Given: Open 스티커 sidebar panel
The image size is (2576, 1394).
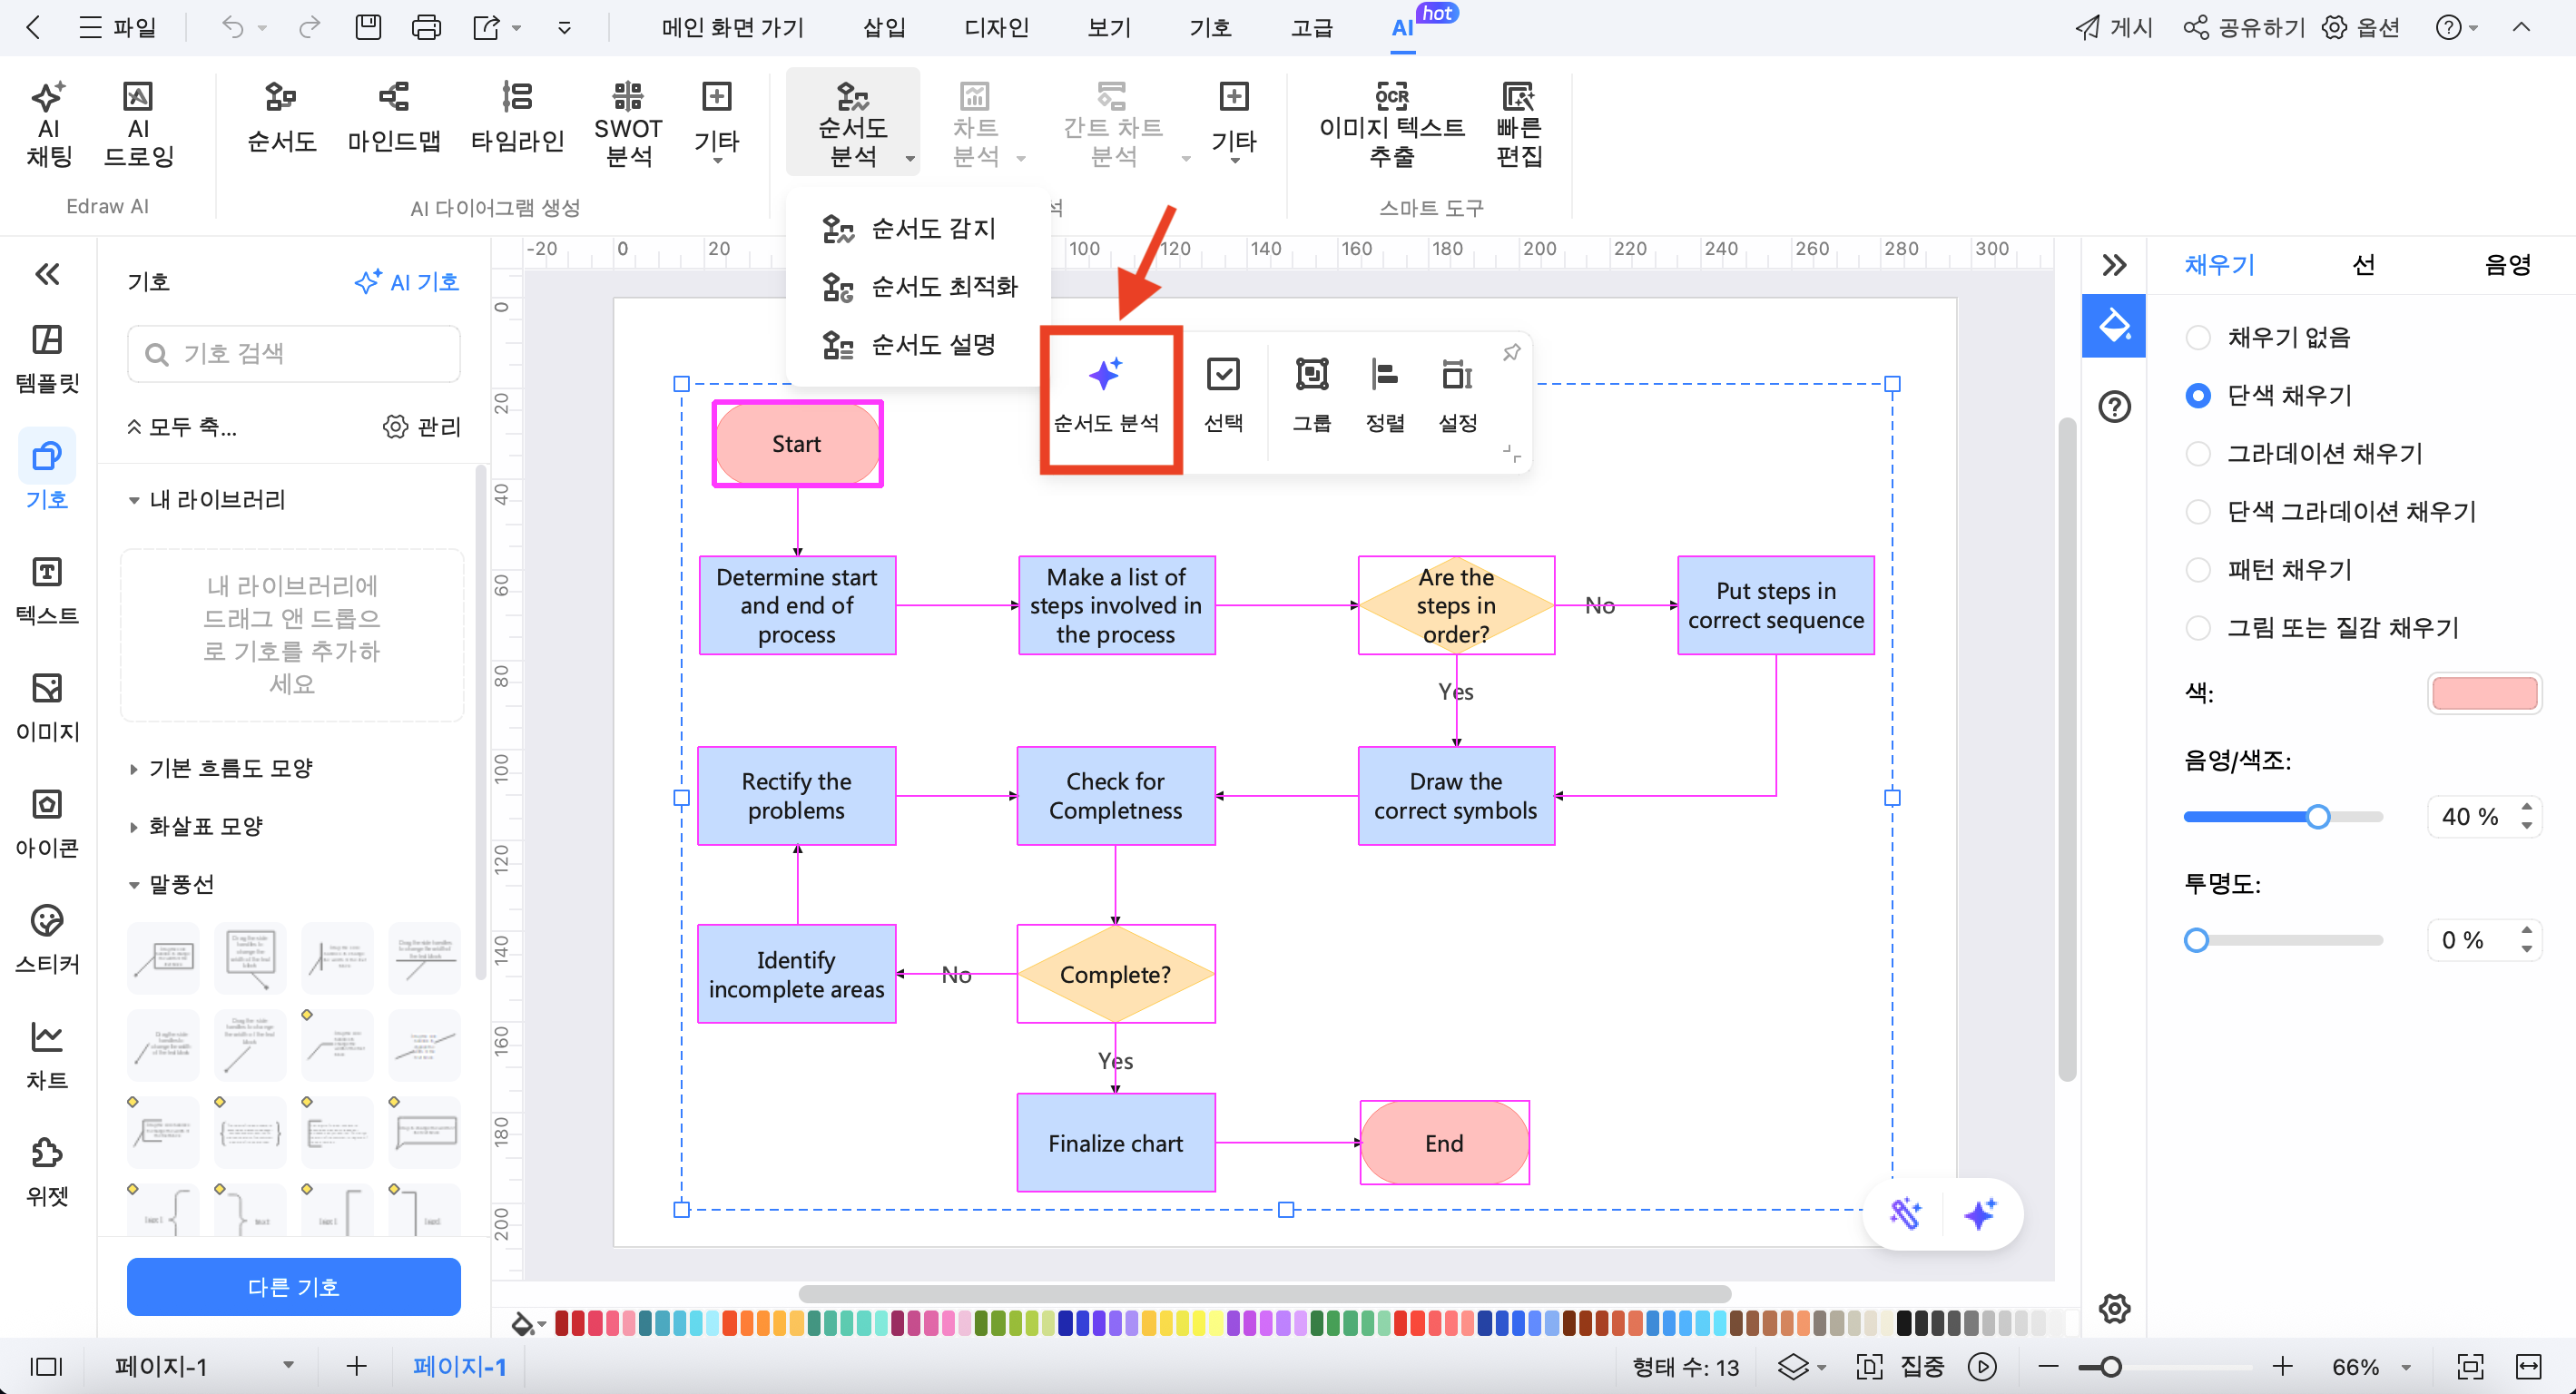Looking at the screenshot, I should 47,939.
